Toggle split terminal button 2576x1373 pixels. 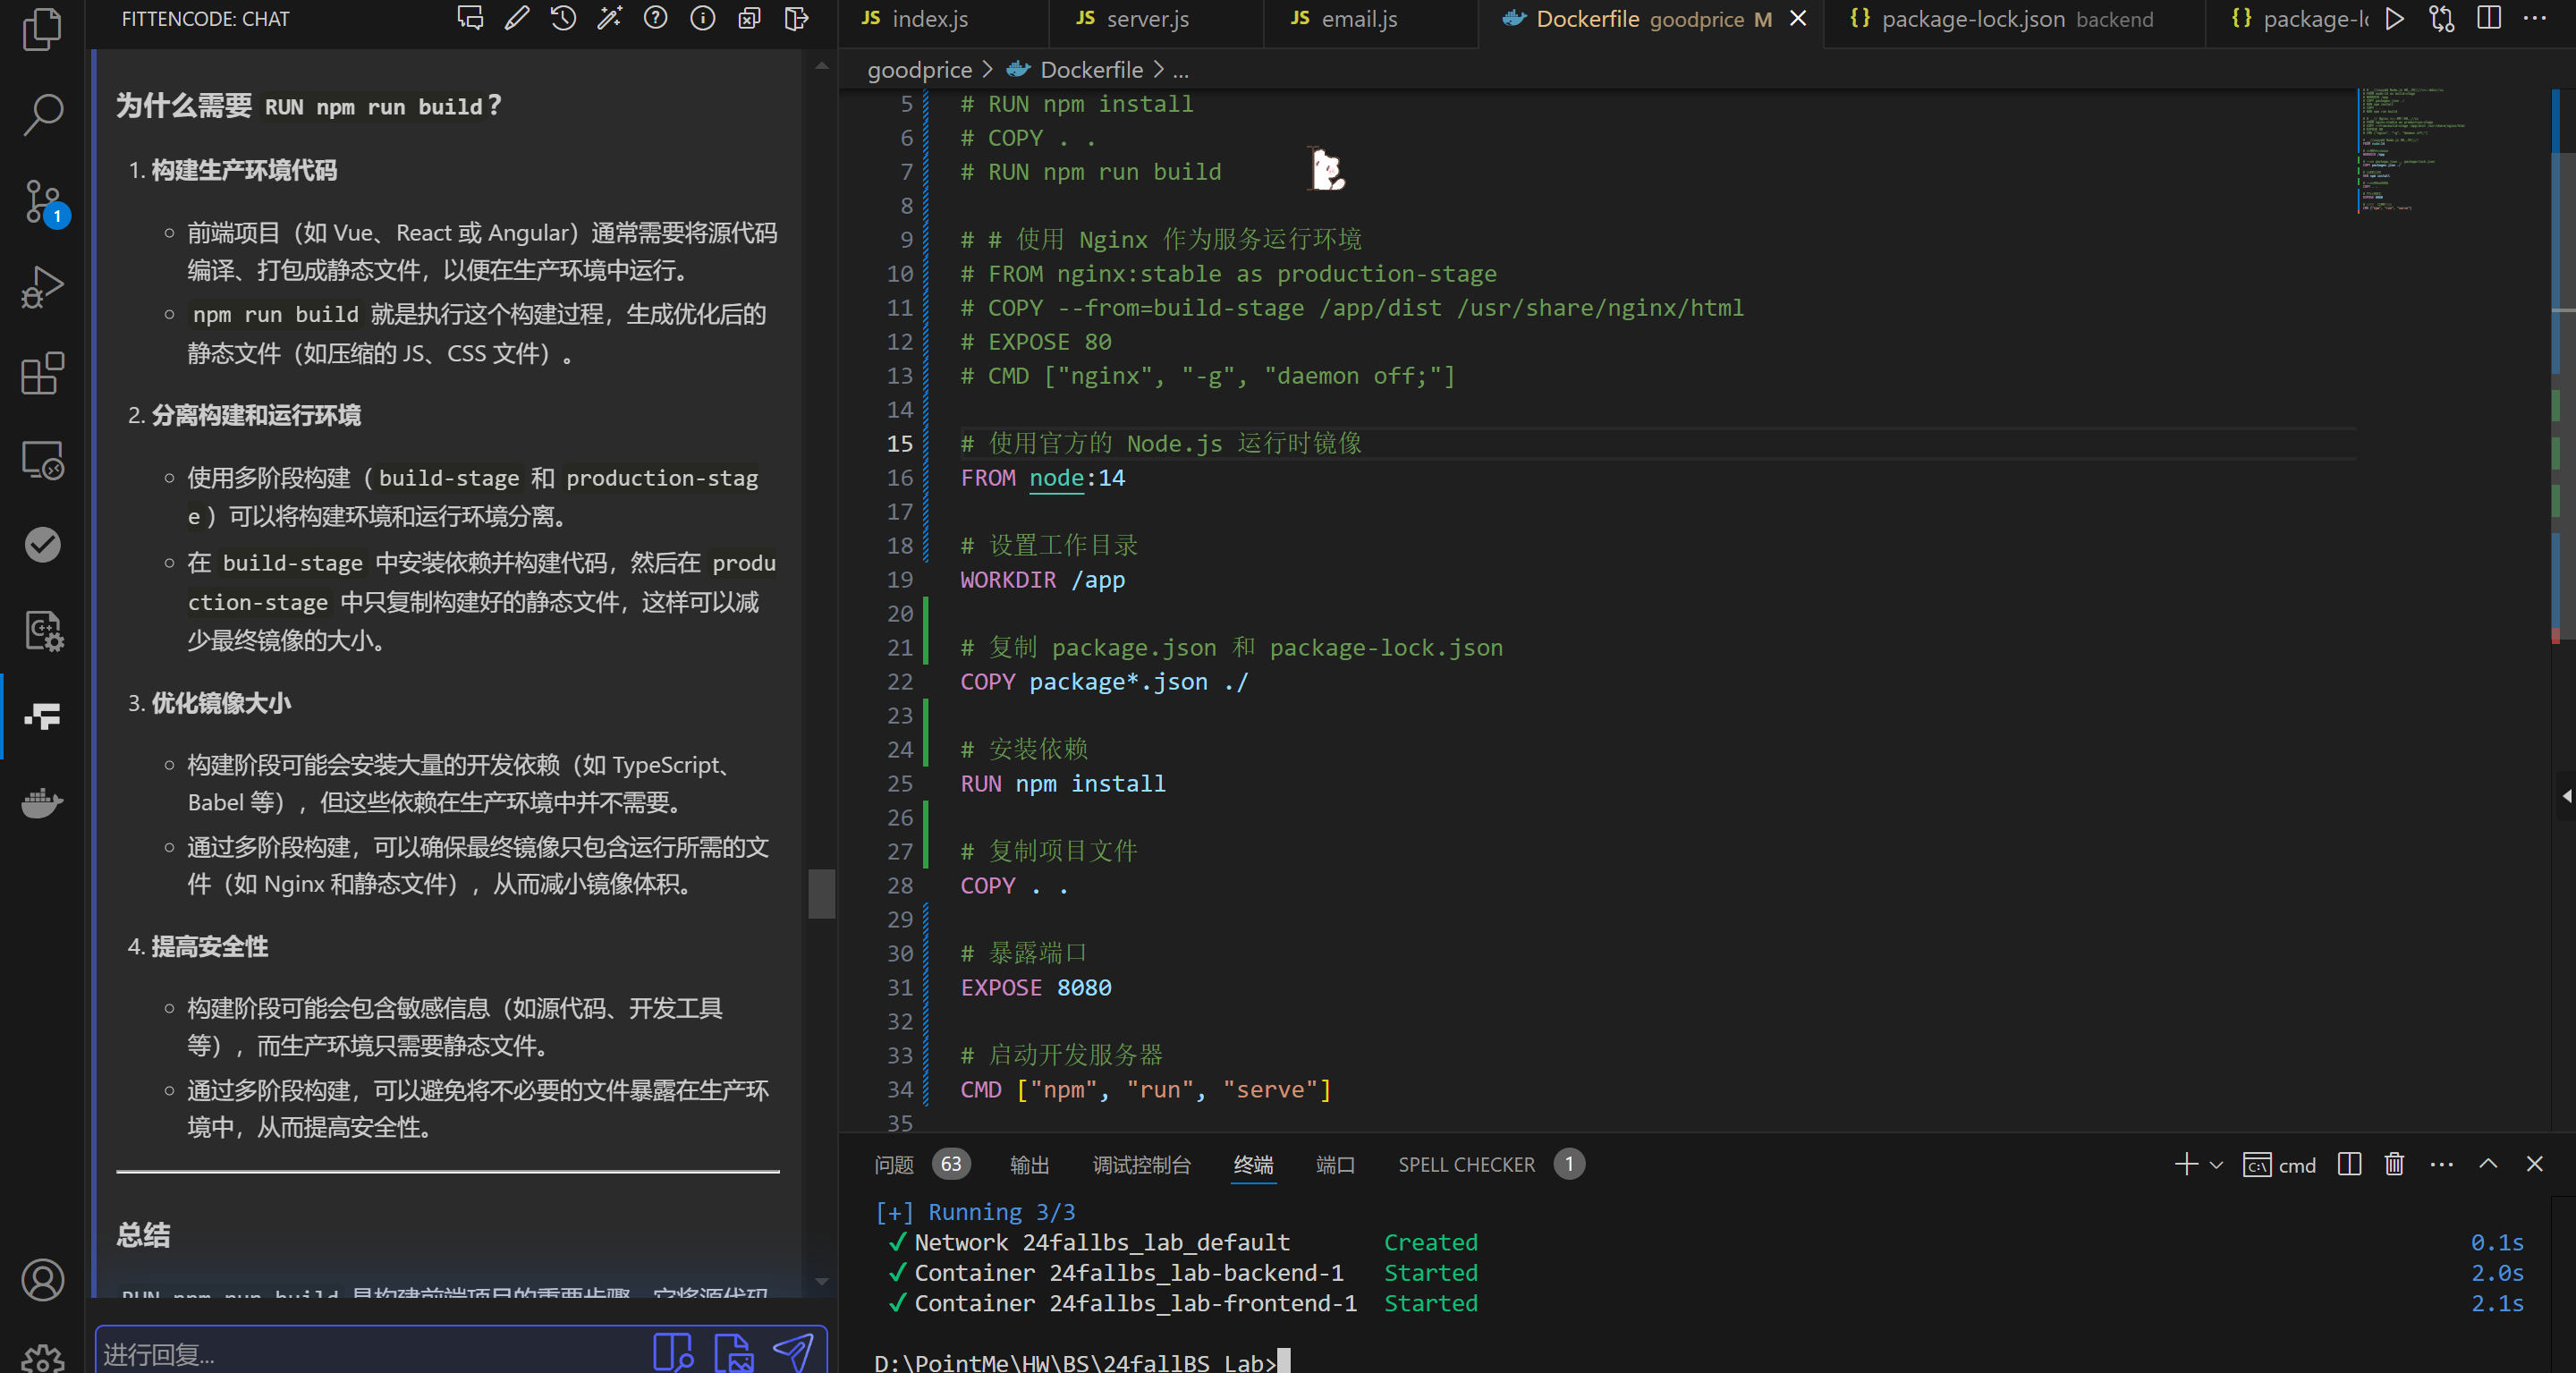pos(2349,1164)
